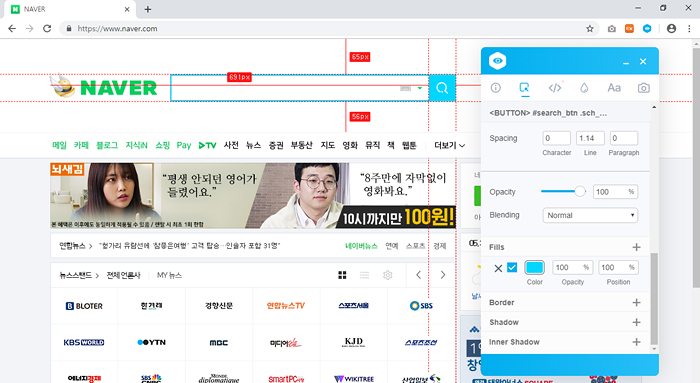The image size is (700, 383).
Task: Open the code view icon in the panel
Action: (554, 88)
